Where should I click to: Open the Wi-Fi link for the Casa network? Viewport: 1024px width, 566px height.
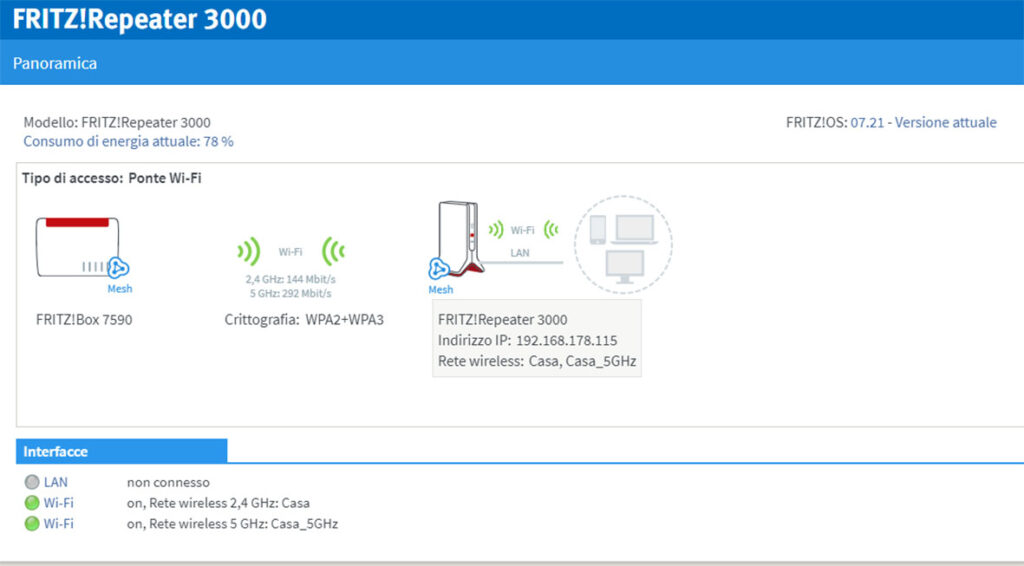[58, 503]
